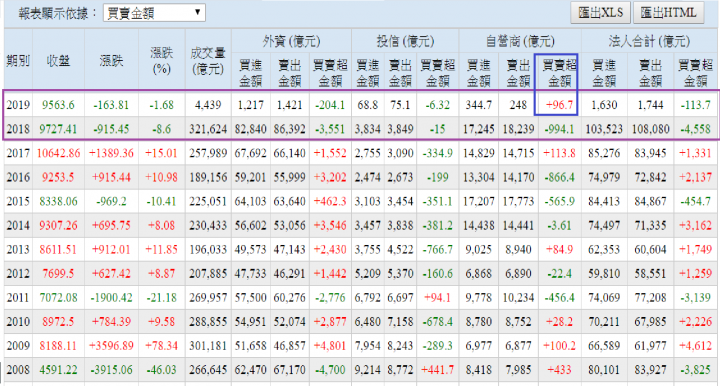The image size is (720, 386).
Task: Select the 2012 period cell
Action: click(18, 274)
